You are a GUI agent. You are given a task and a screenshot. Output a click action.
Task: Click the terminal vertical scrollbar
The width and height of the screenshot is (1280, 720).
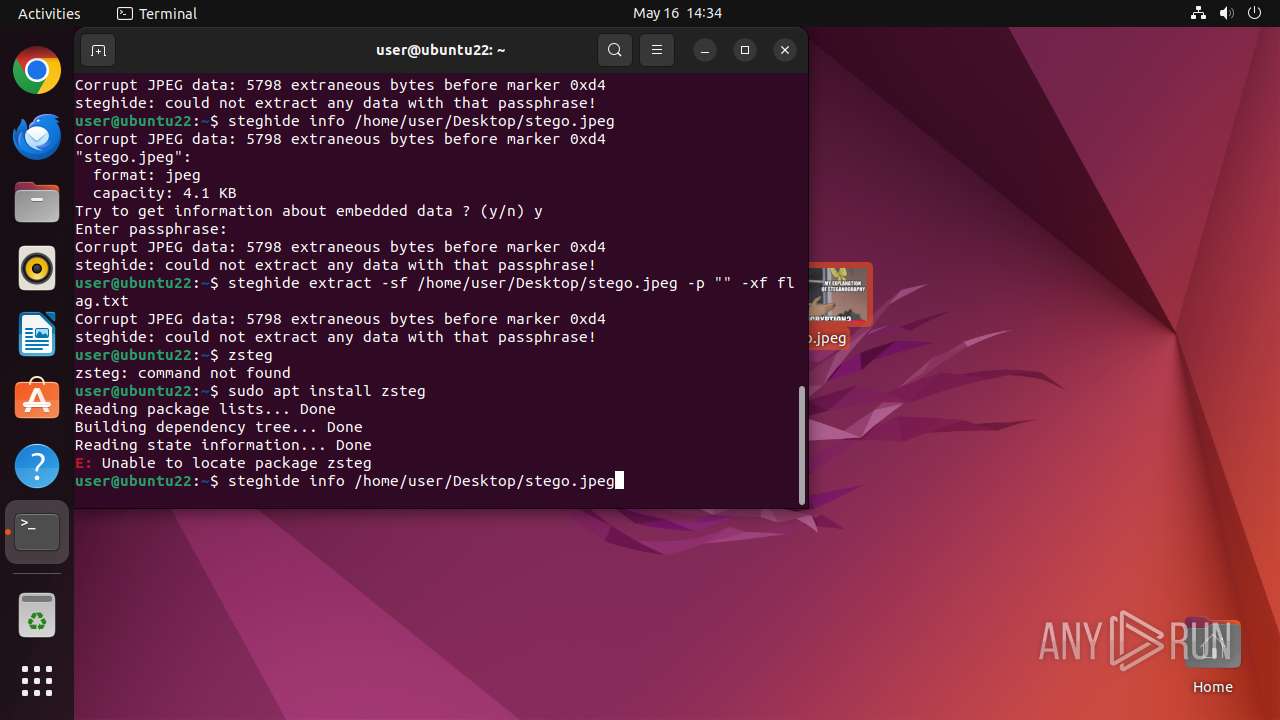pyautogui.click(x=801, y=445)
